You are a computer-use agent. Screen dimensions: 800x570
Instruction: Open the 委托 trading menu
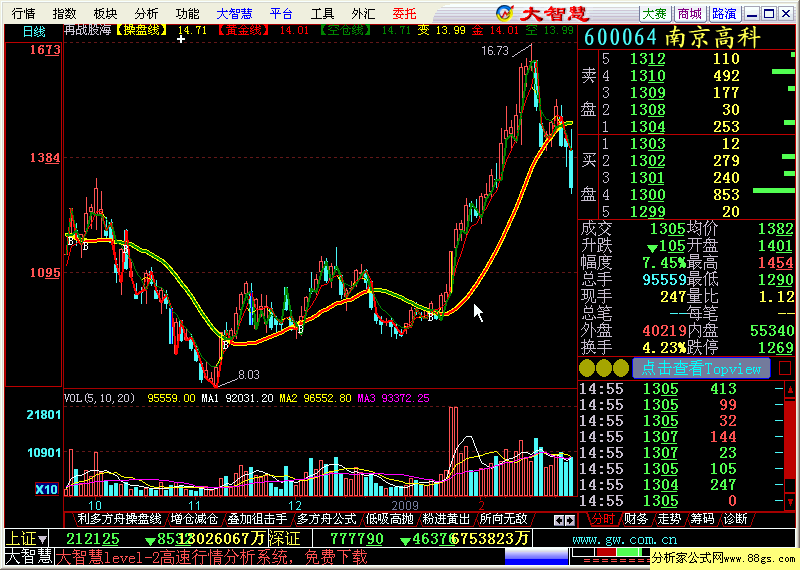pyautogui.click(x=405, y=14)
